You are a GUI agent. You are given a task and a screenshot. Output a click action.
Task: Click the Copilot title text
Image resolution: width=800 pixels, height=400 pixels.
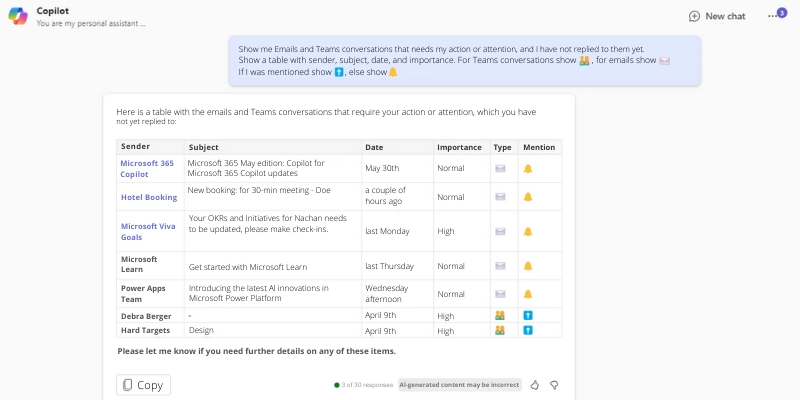pyautogui.click(x=53, y=11)
